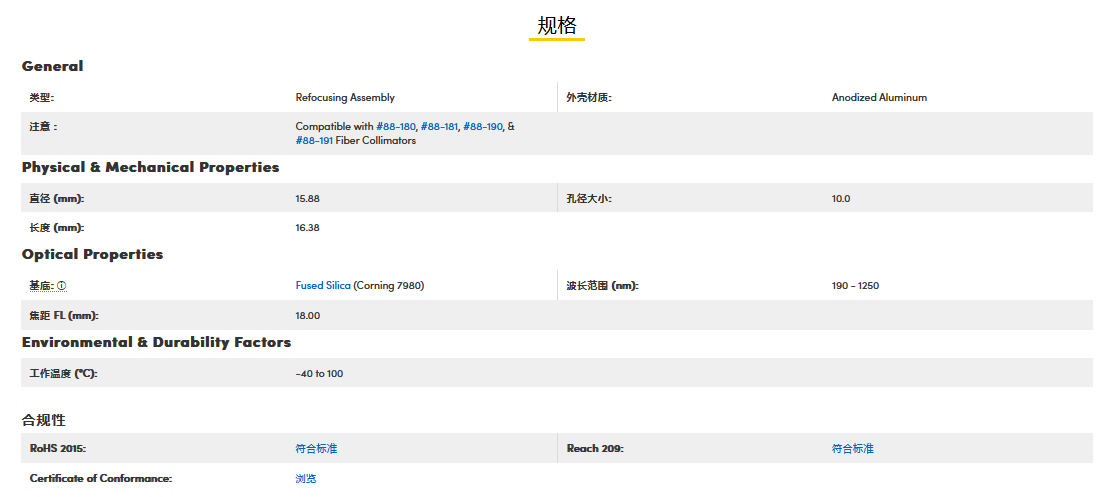1098x497 pixels.
Task: Click the 合规性 section heading
Action: 44,420
